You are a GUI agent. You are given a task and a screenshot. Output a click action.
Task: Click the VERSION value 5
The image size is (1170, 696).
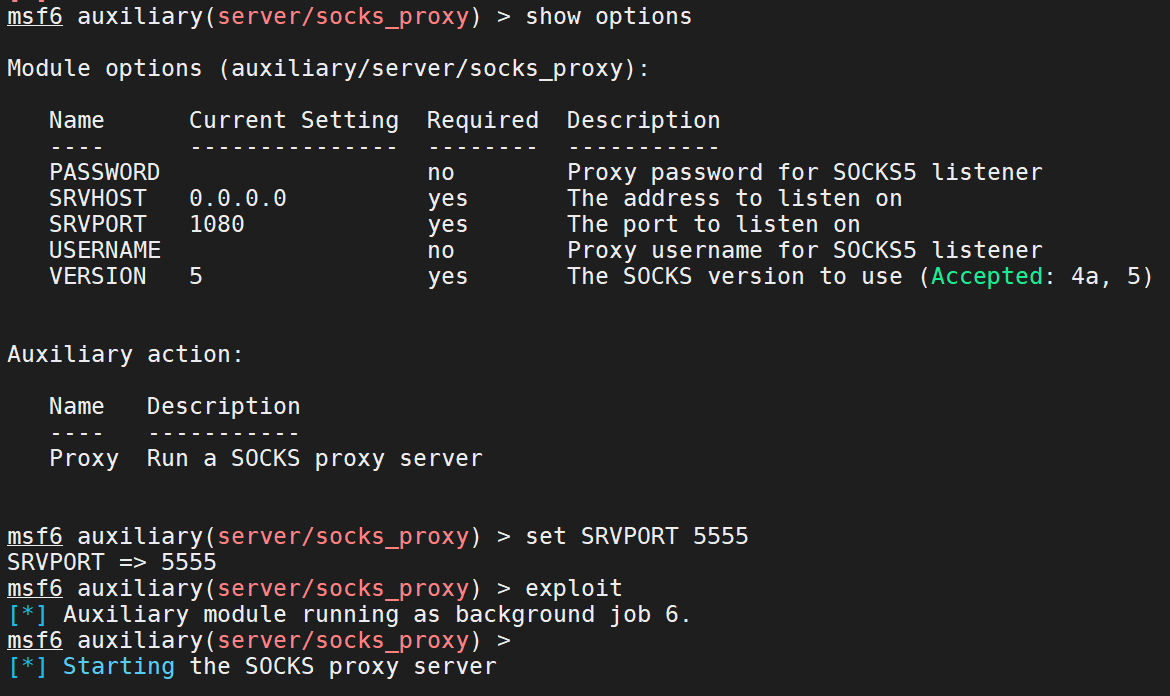point(196,277)
